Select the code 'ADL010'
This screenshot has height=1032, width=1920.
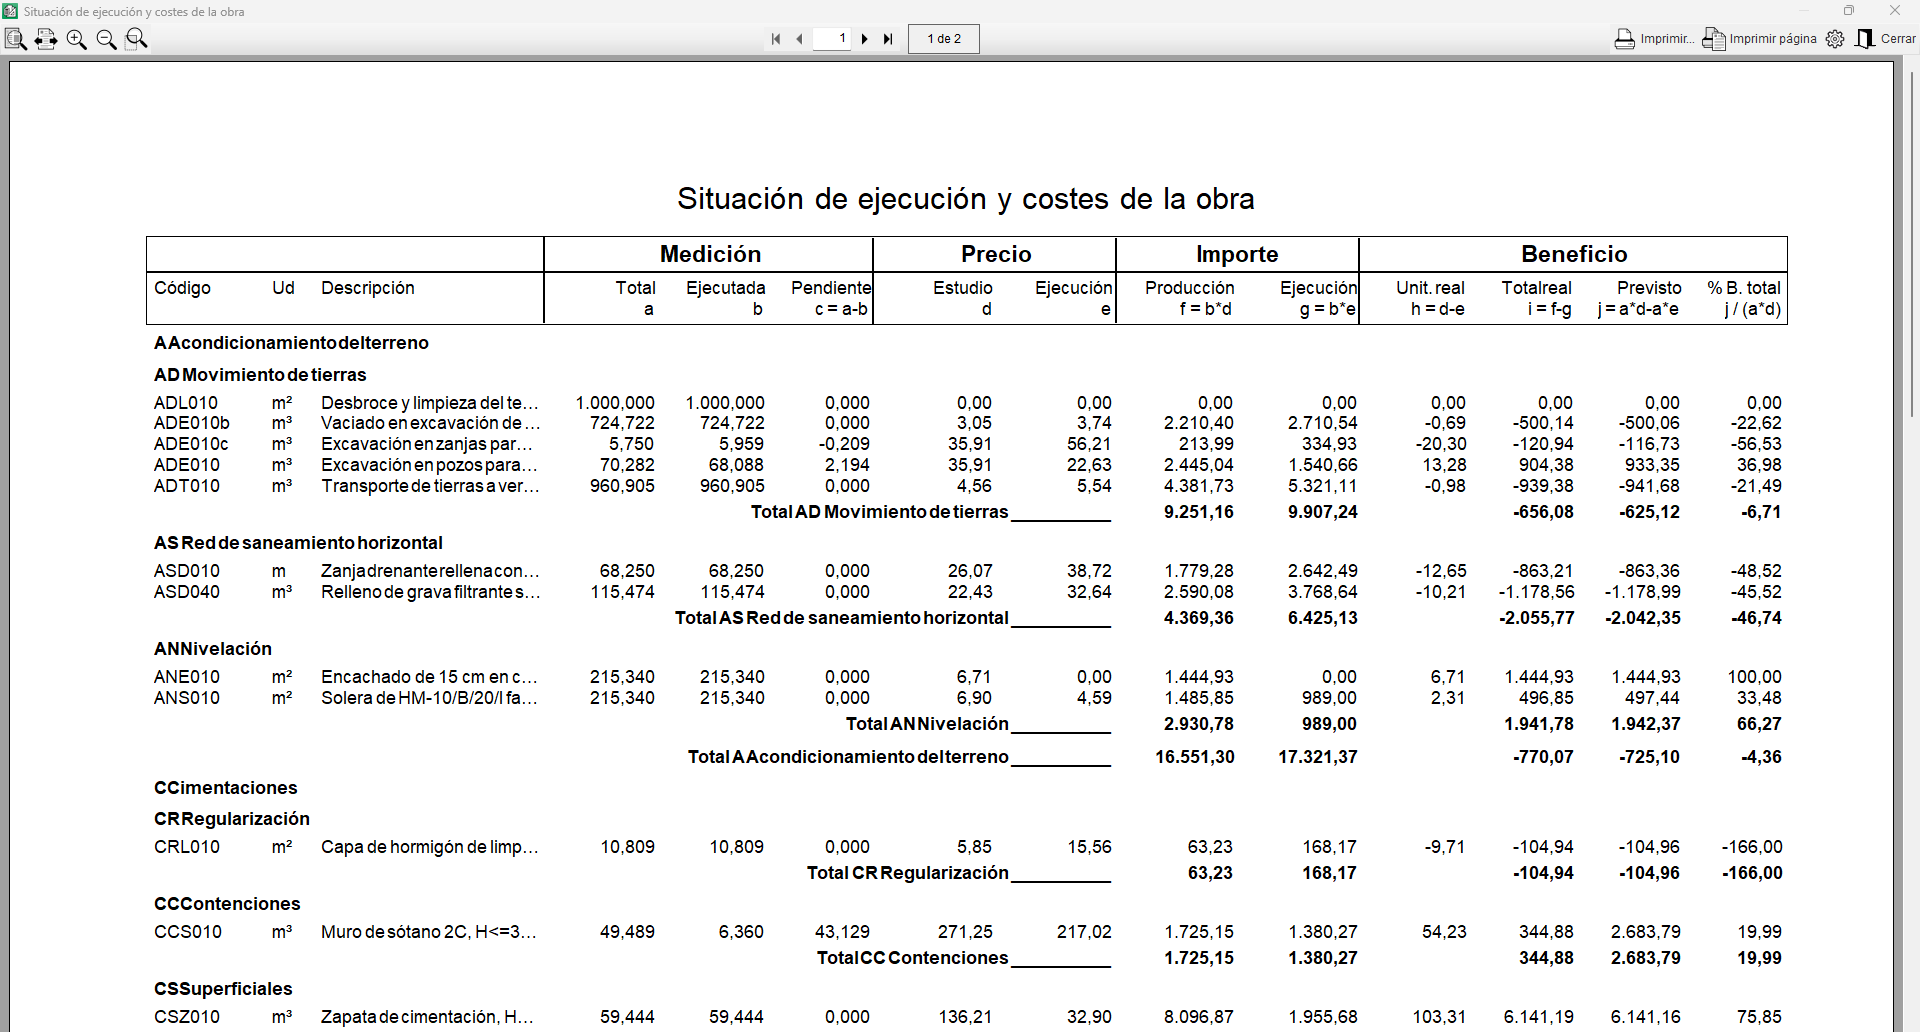(x=186, y=403)
